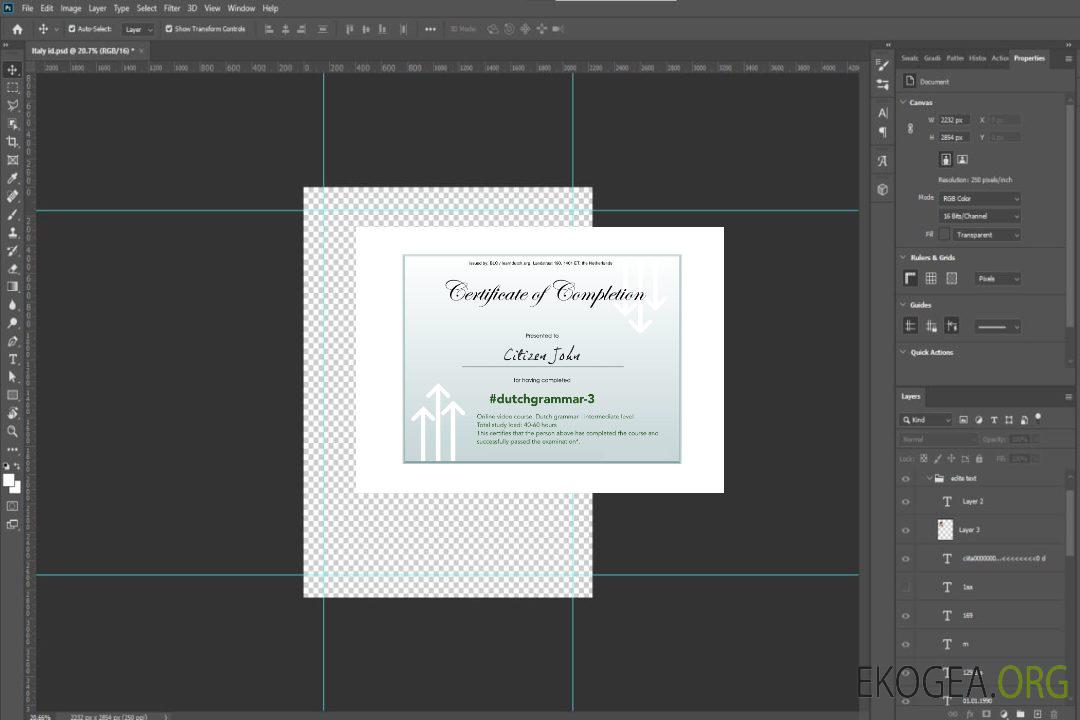
Task: Click the Home icon in options bar
Action: pyautogui.click(x=17, y=29)
